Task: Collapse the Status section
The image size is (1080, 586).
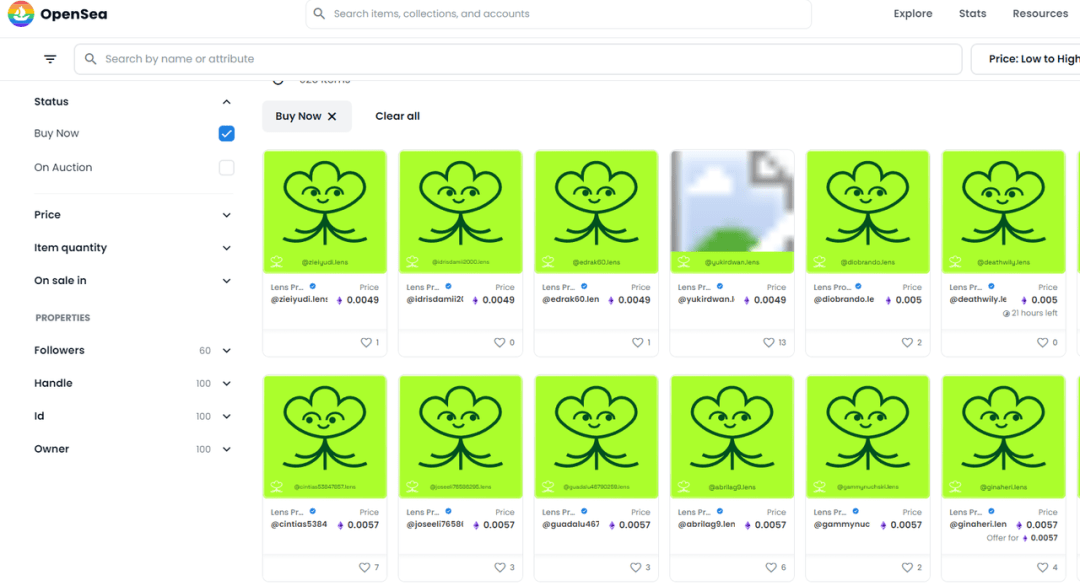Action: [226, 102]
